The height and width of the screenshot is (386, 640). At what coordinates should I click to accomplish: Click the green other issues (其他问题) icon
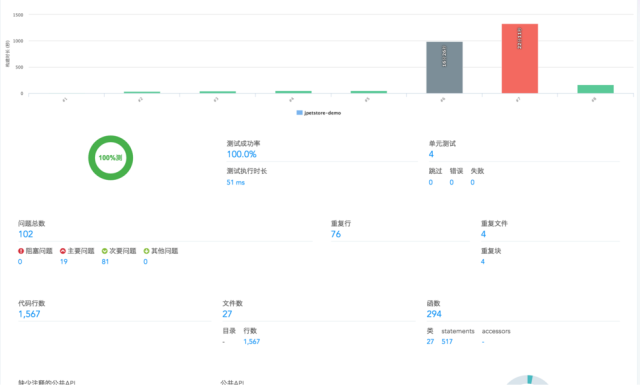[x=146, y=251]
